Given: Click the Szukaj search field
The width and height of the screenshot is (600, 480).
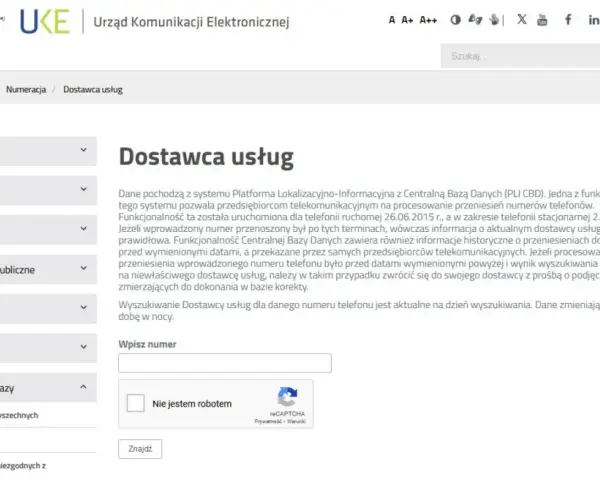Looking at the screenshot, I should (x=520, y=56).
